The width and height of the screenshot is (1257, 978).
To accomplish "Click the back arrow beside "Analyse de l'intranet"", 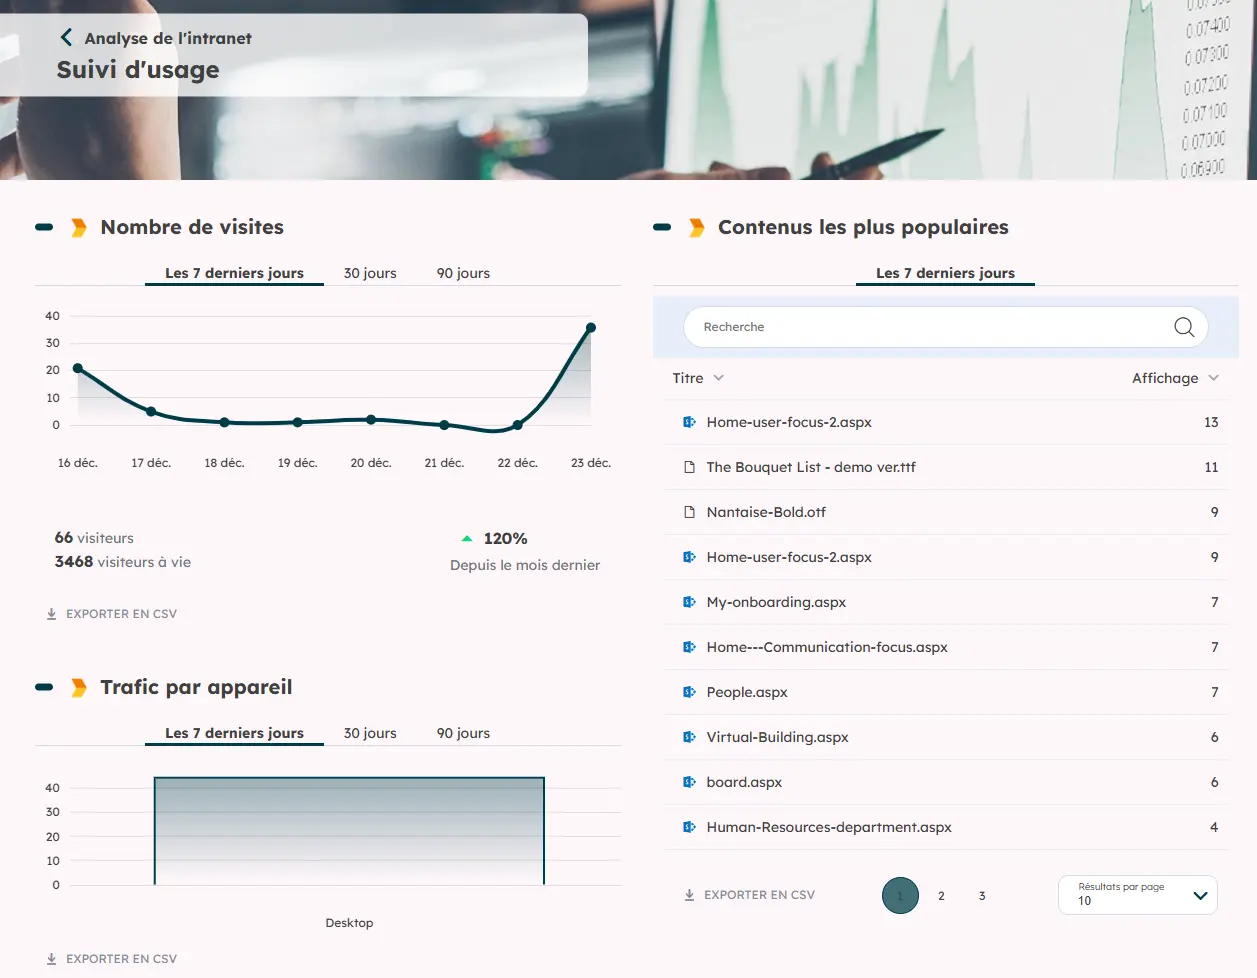I will 65,37.
